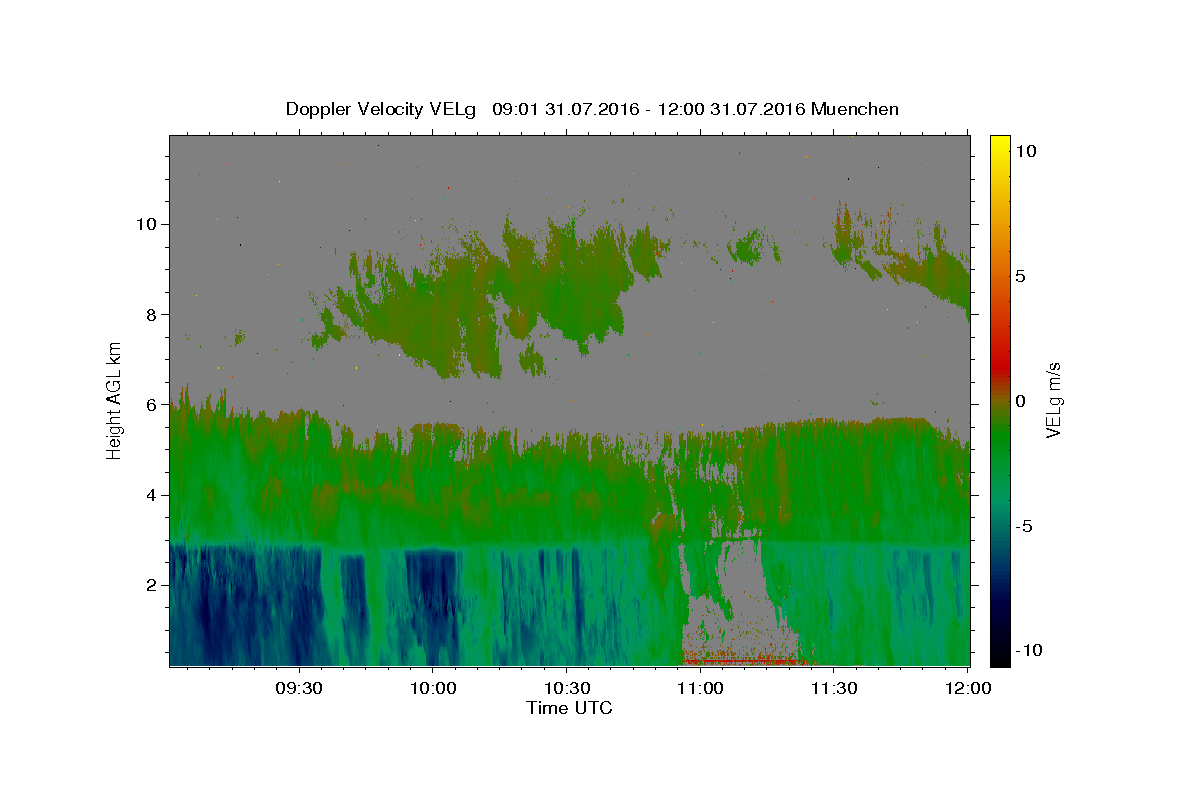
Task: Click the 12:00 time axis label
Action: coord(968,688)
